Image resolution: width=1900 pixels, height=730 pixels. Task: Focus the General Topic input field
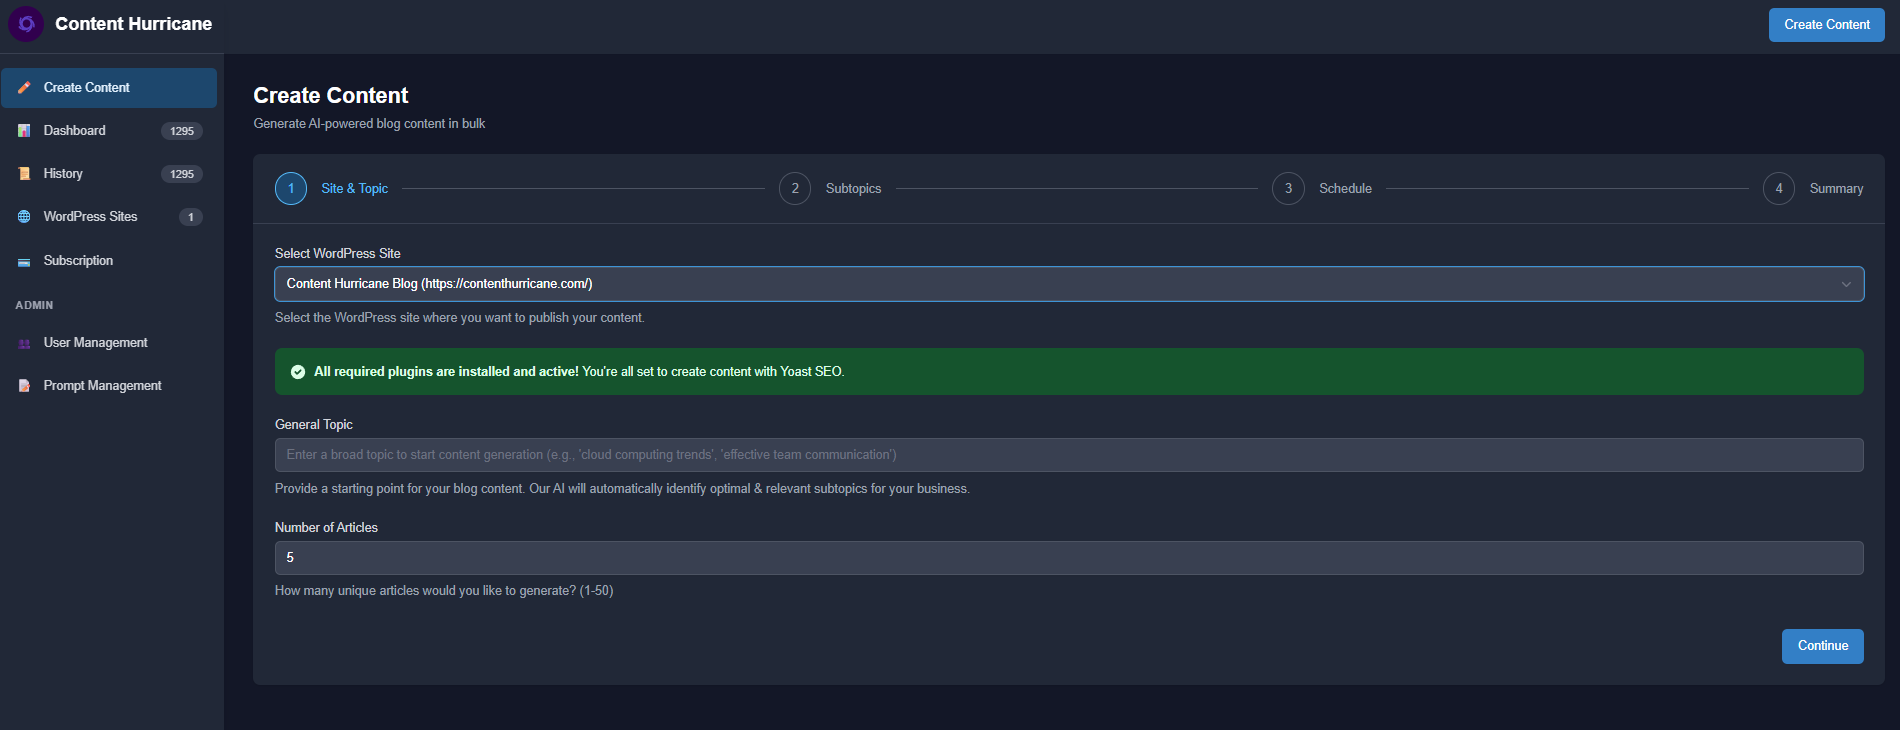[1068, 455]
